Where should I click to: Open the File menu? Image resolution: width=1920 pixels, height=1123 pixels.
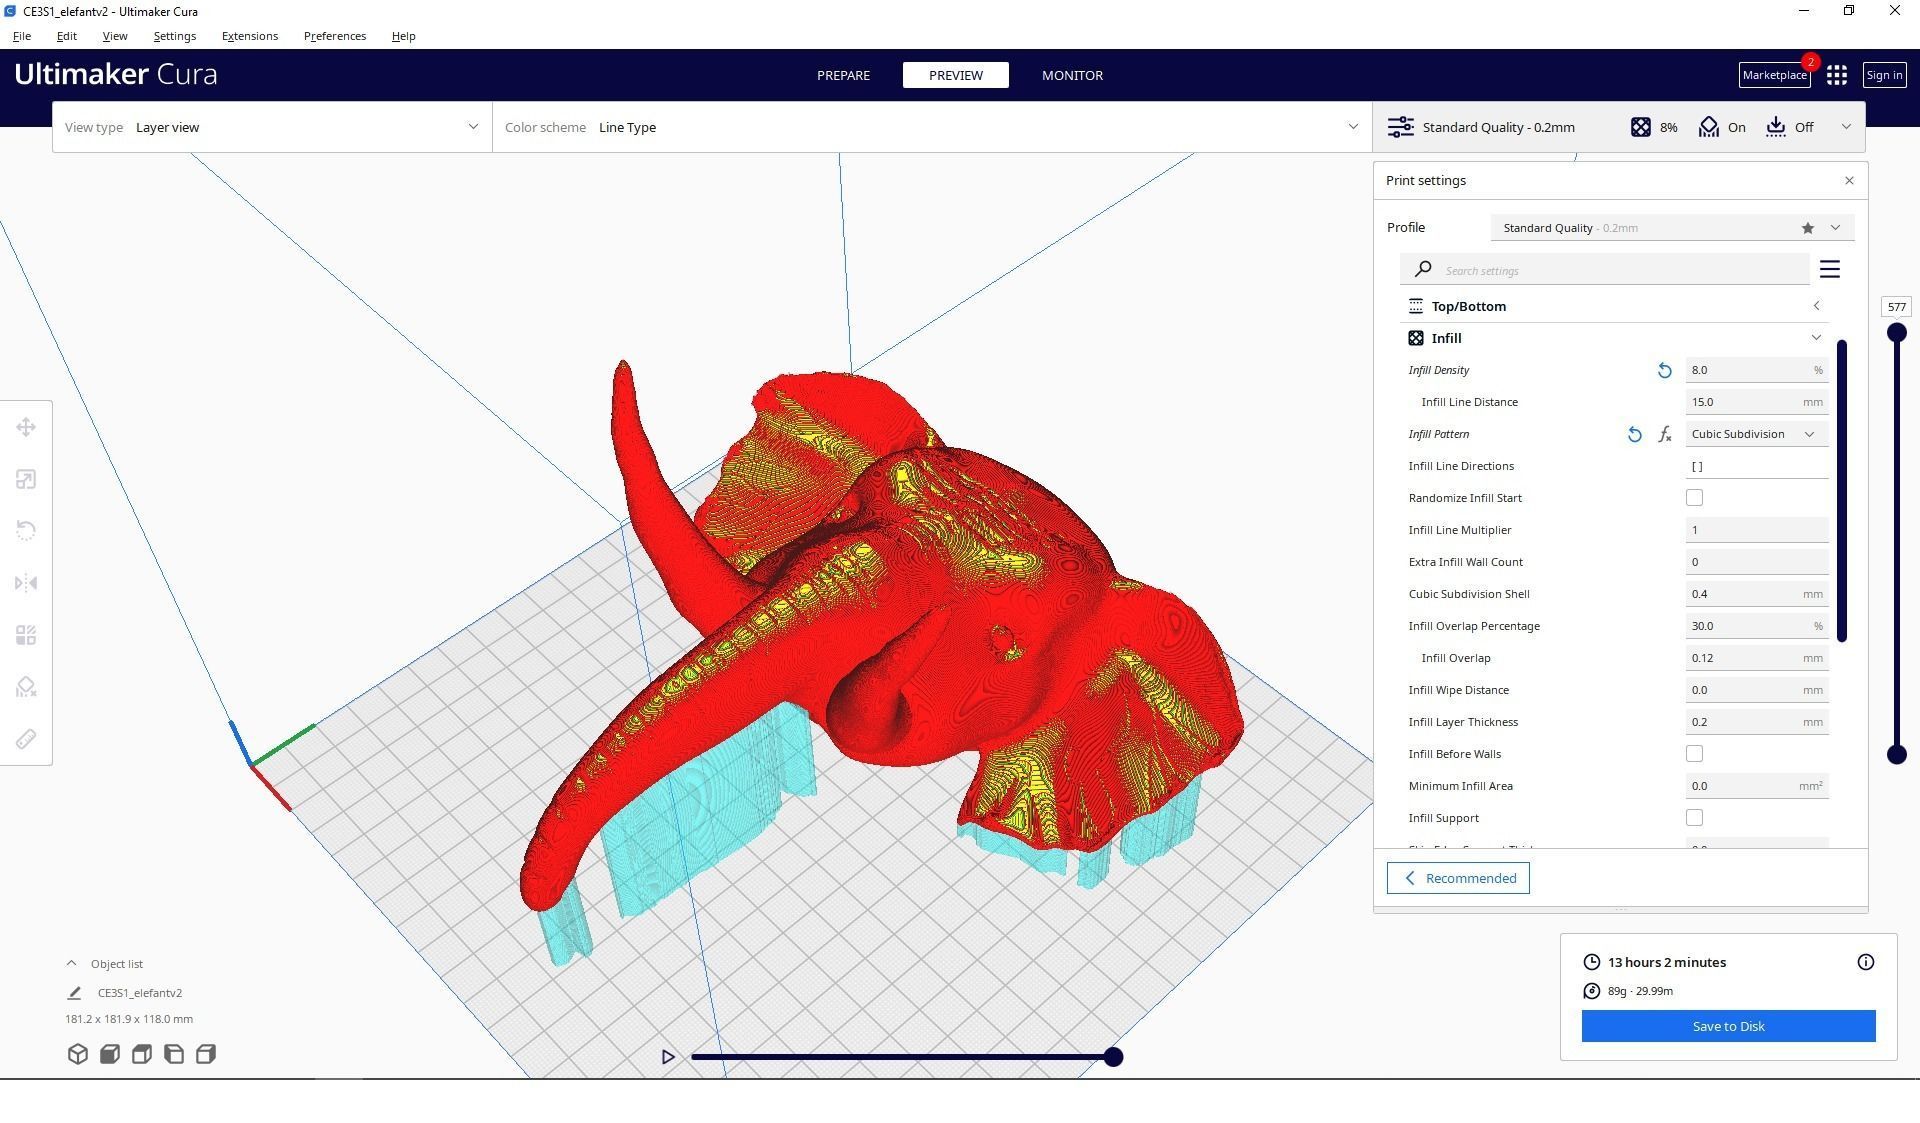(x=22, y=36)
